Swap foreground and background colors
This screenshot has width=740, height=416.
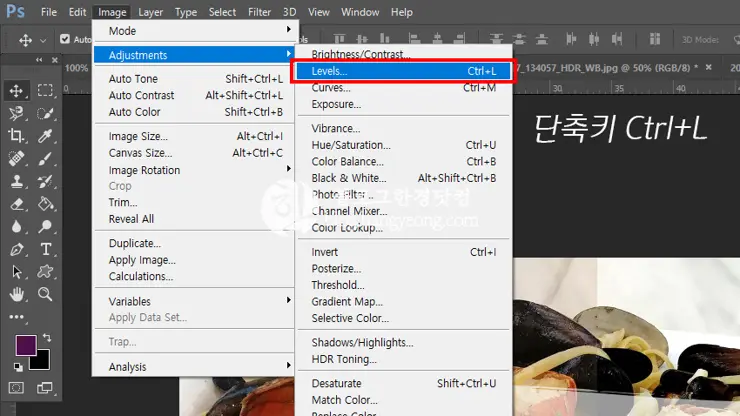pos(46,339)
